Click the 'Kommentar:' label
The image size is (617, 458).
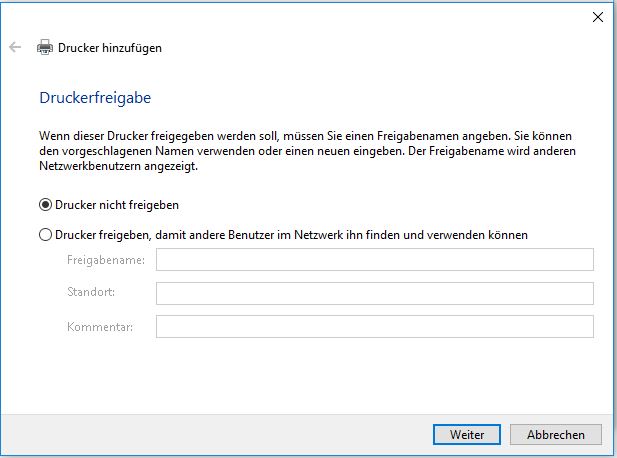(x=100, y=327)
